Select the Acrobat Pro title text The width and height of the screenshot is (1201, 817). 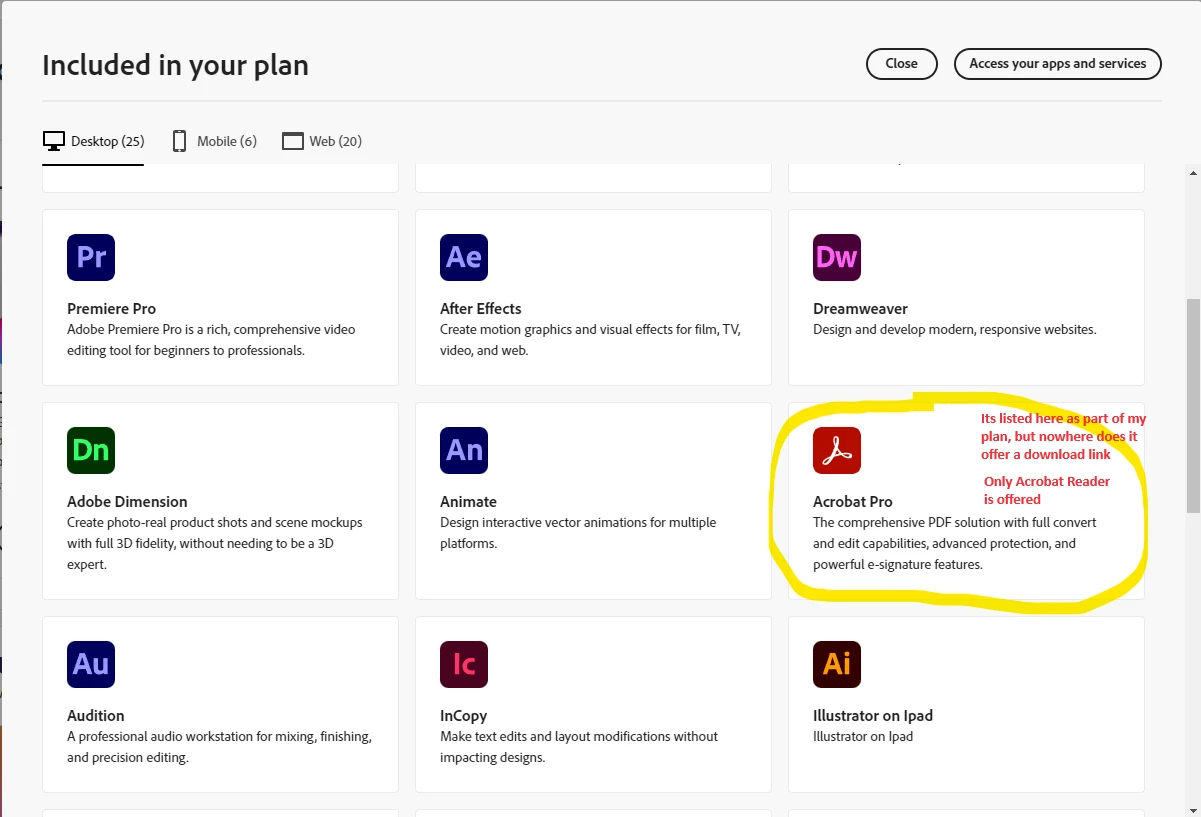853,501
